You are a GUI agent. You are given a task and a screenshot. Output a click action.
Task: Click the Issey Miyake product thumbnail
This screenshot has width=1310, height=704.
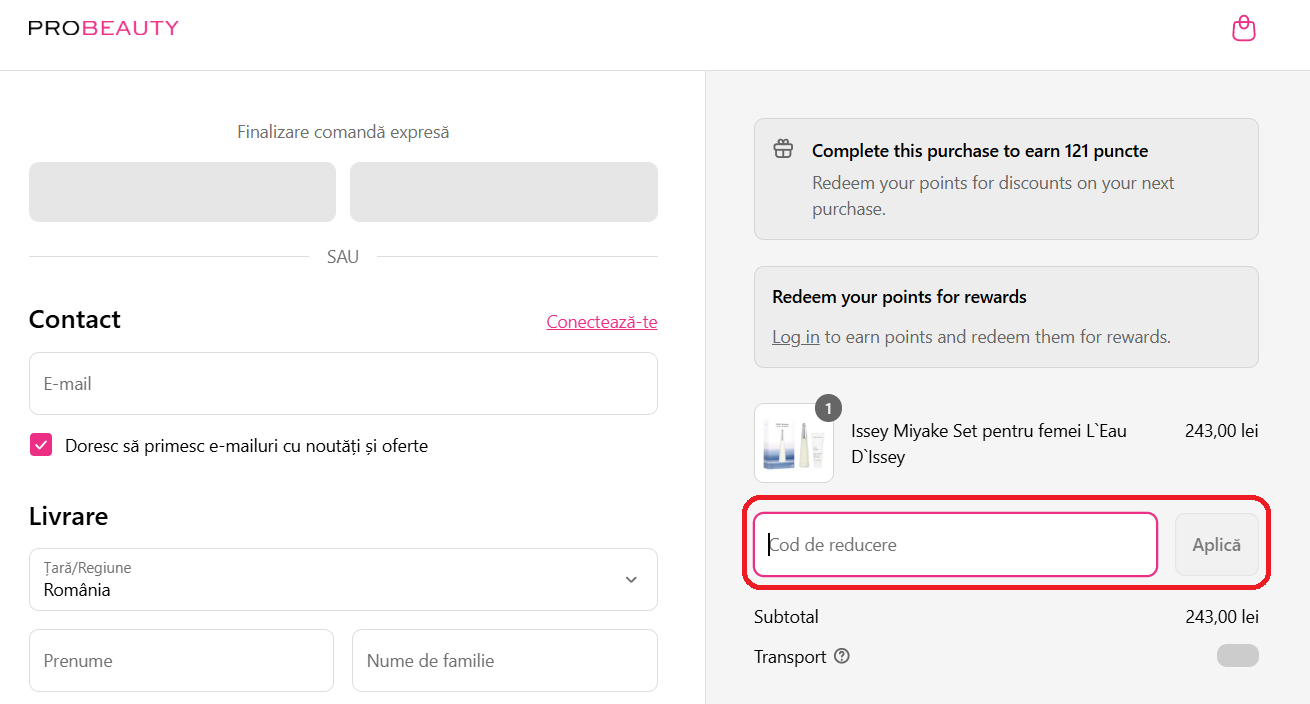tap(794, 444)
